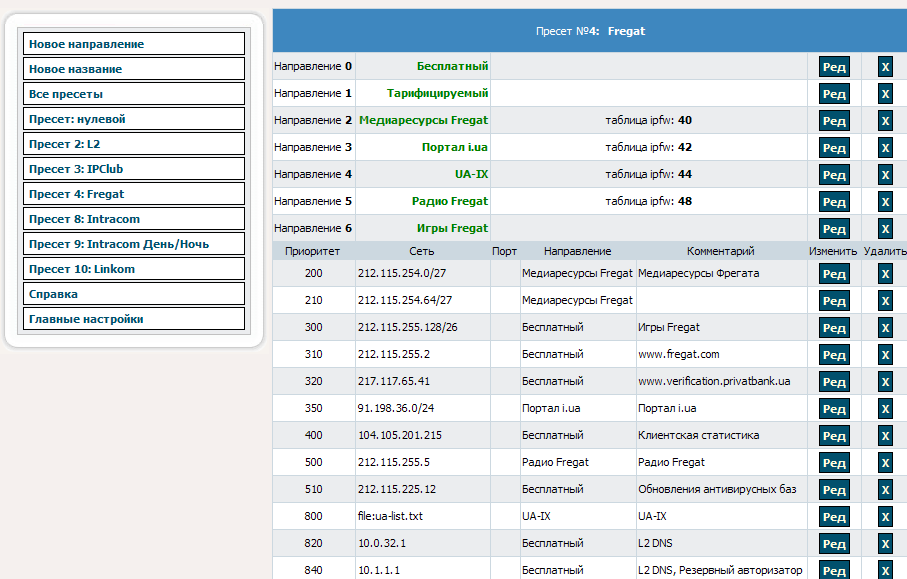Delete the 10.1.1.1 Резервный авторизатор rule
Image resolution: width=907 pixels, height=579 pixels.
click(885, 570)
